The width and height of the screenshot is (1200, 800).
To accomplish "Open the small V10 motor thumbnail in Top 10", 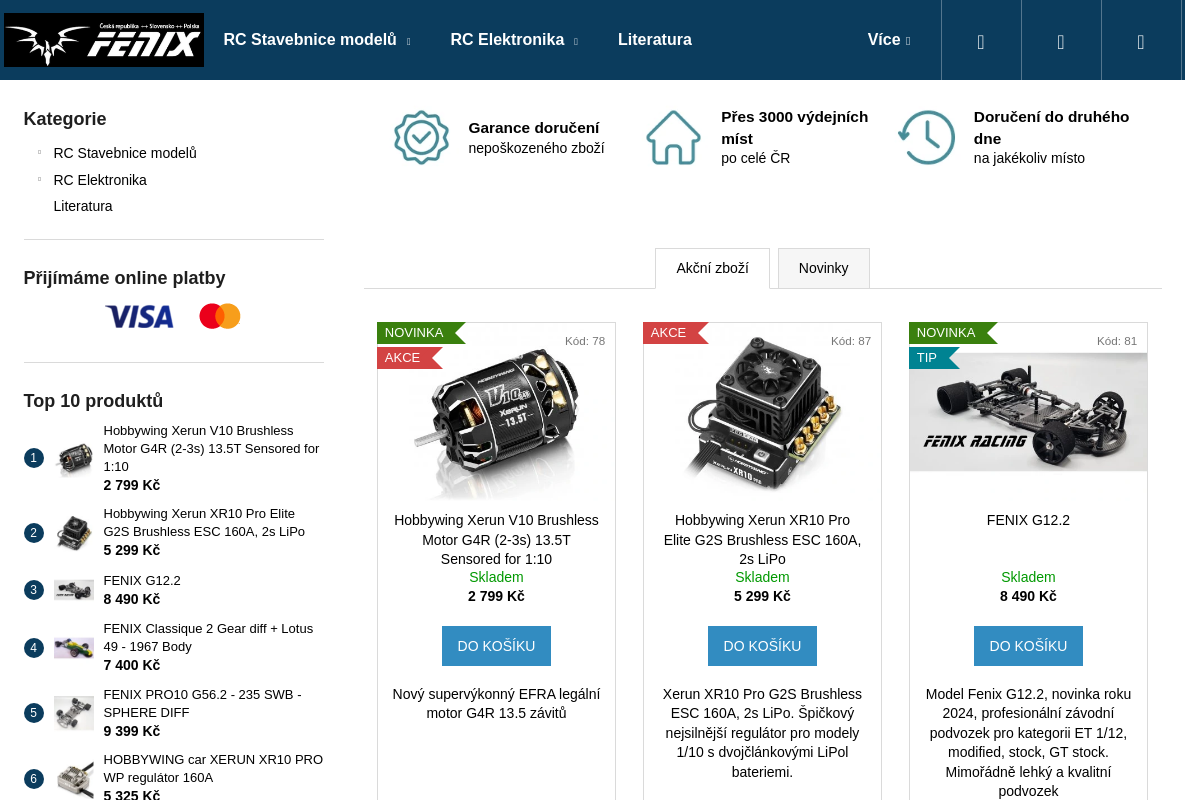I will click(74, 458).
